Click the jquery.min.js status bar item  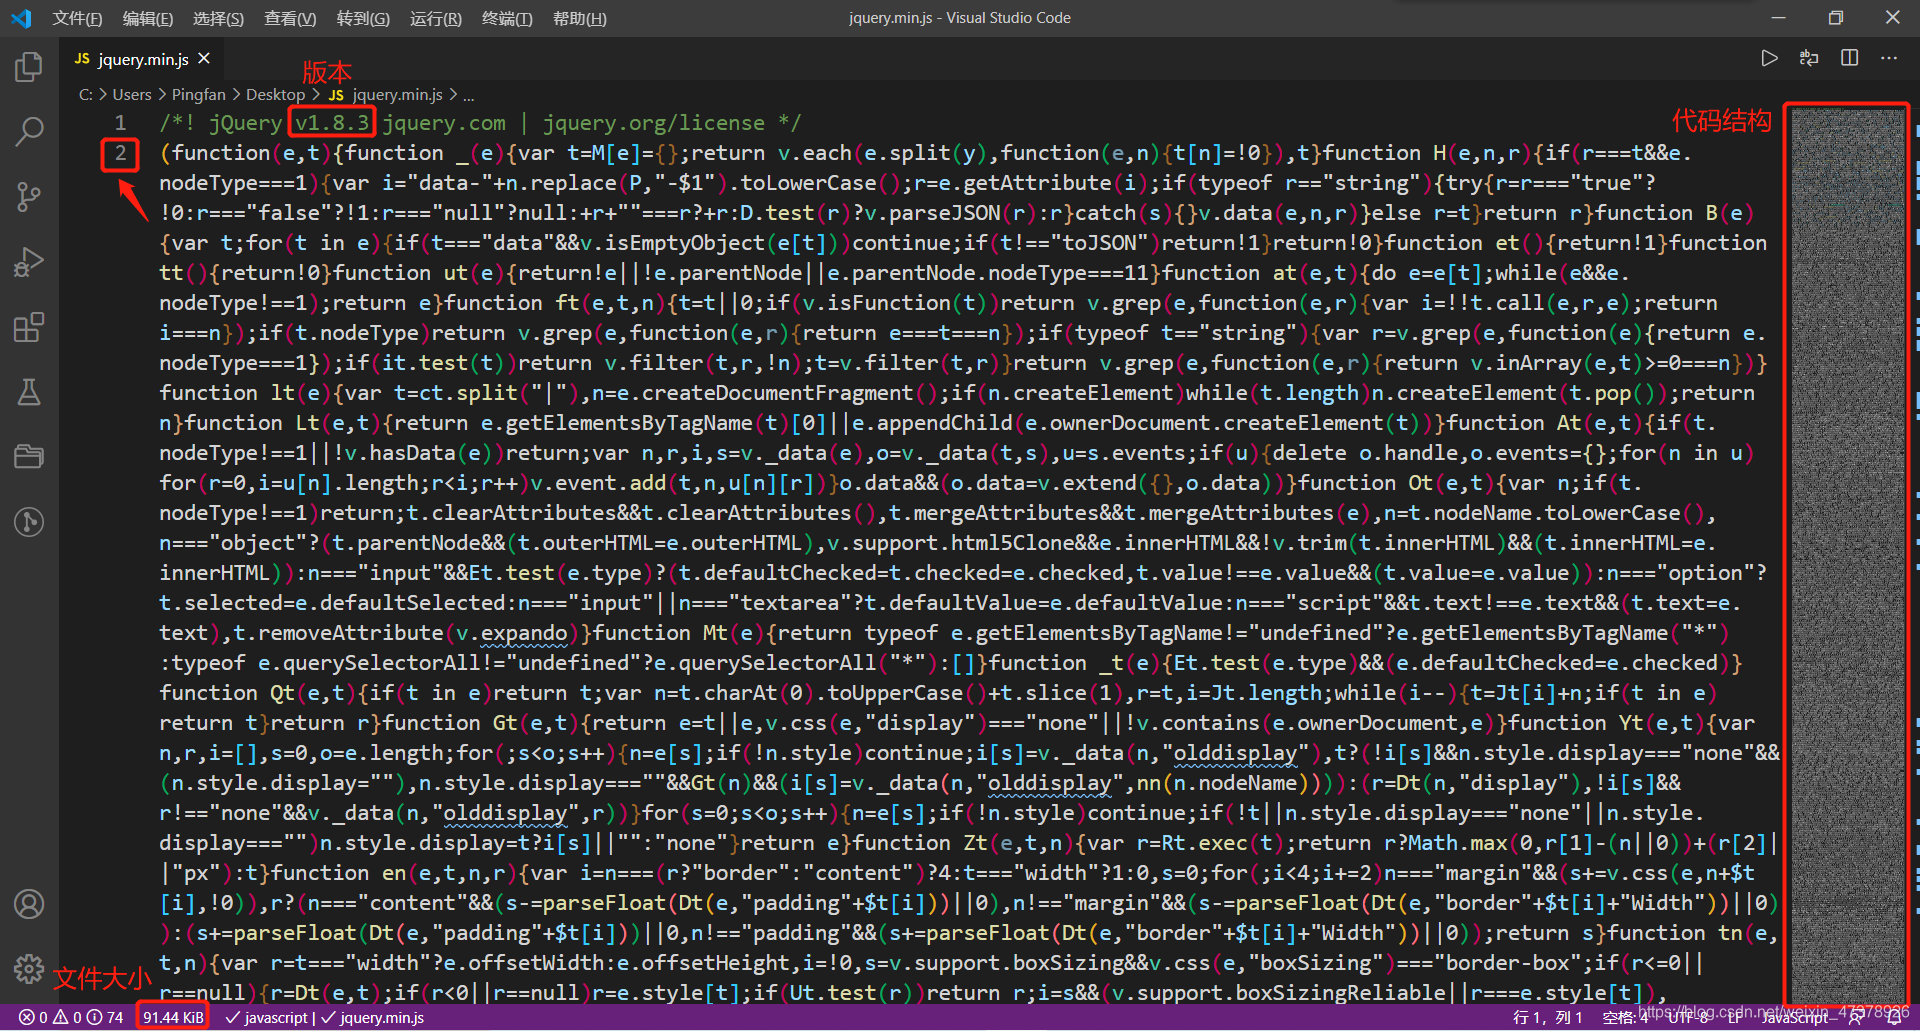coord(373,1017)
